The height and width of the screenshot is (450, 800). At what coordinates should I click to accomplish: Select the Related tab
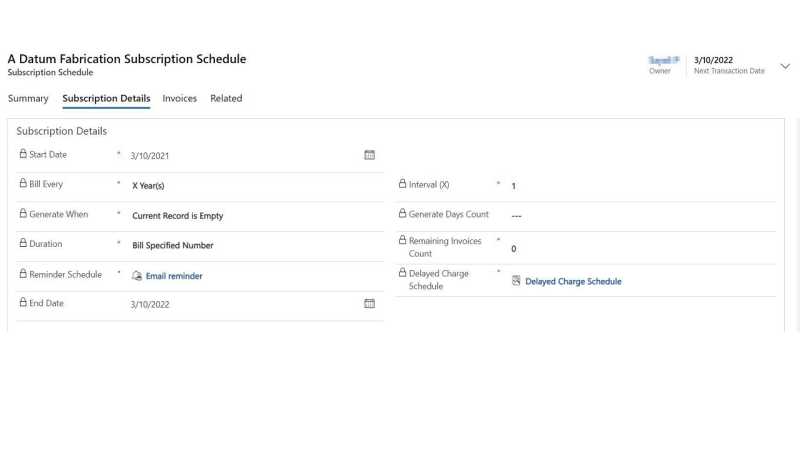(226, 98)
